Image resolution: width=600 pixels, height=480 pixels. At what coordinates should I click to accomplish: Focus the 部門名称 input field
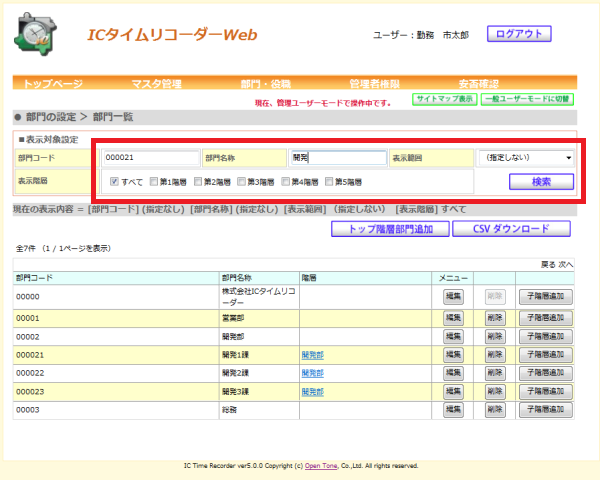click(x=338, y=157)
